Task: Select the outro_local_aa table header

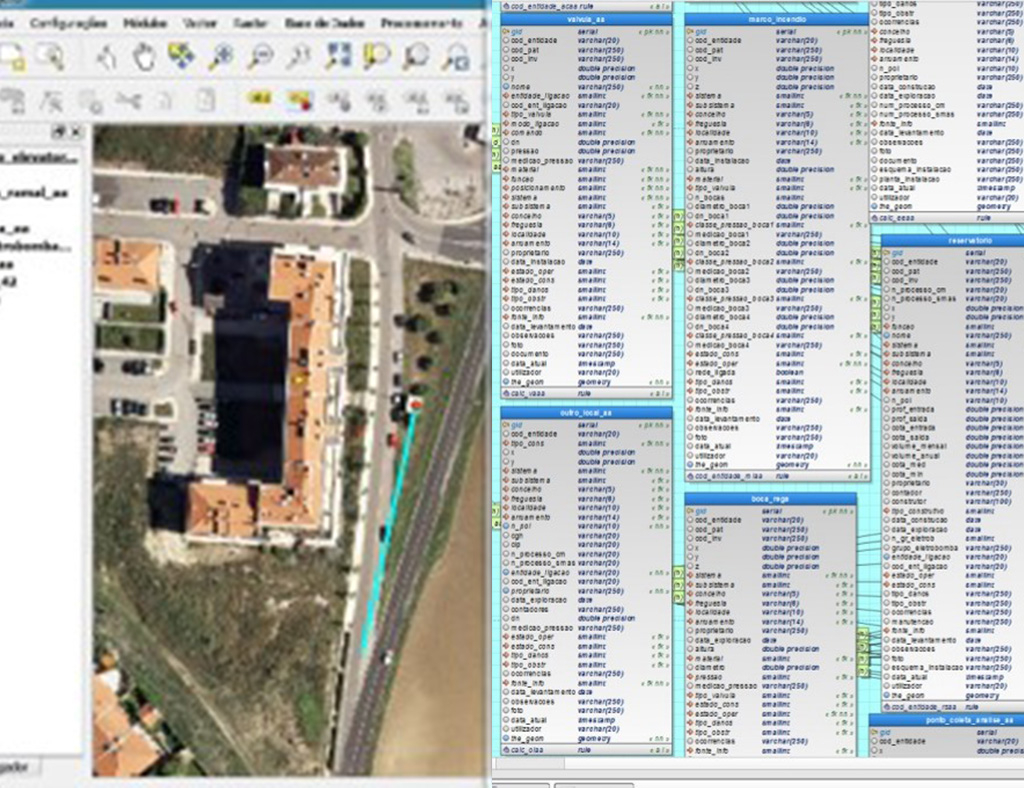Action: (x=586, y=413)
